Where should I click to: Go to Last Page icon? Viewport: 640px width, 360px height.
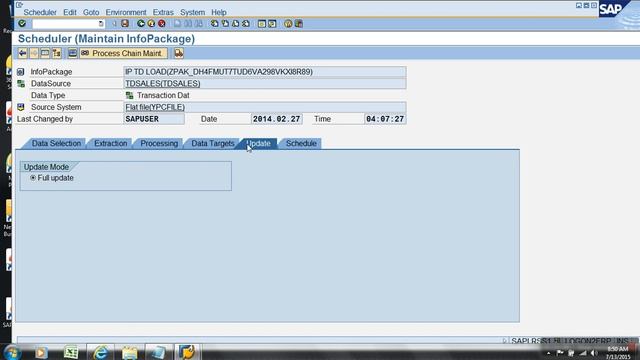click(246, 24)
